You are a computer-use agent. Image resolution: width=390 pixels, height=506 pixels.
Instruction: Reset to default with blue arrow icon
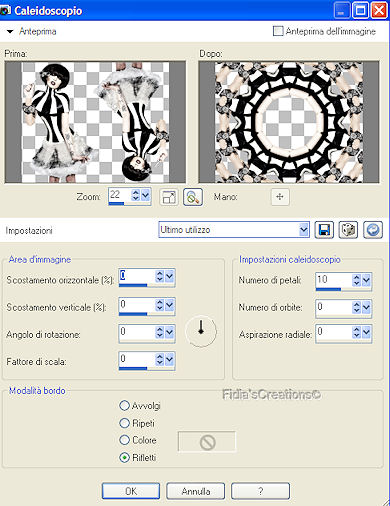(x=373, y=230)
